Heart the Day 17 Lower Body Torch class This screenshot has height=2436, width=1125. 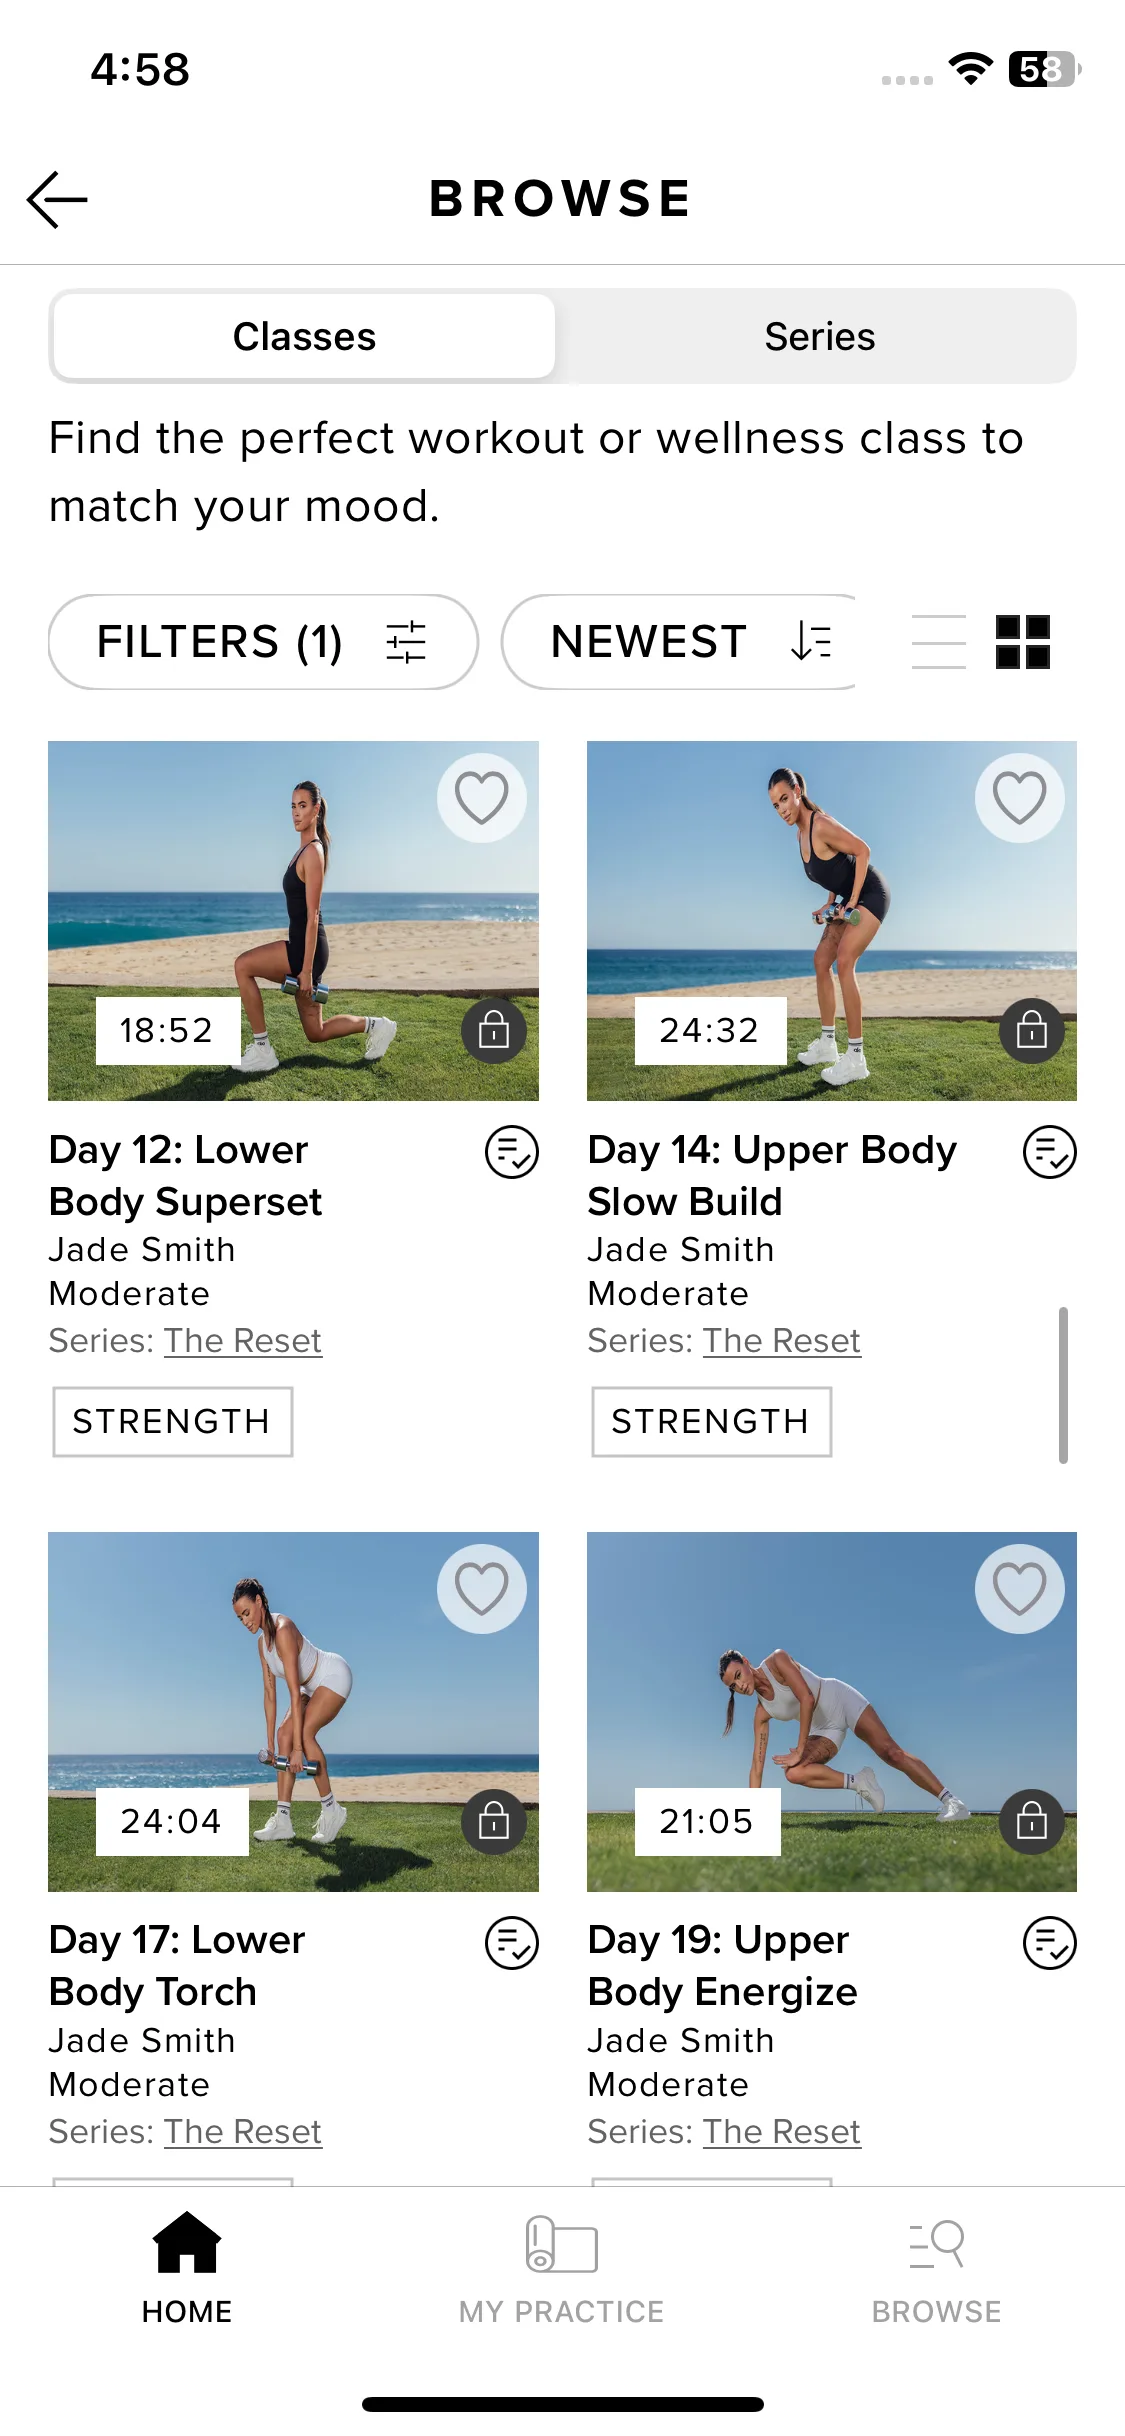(x=481, y=1589)
